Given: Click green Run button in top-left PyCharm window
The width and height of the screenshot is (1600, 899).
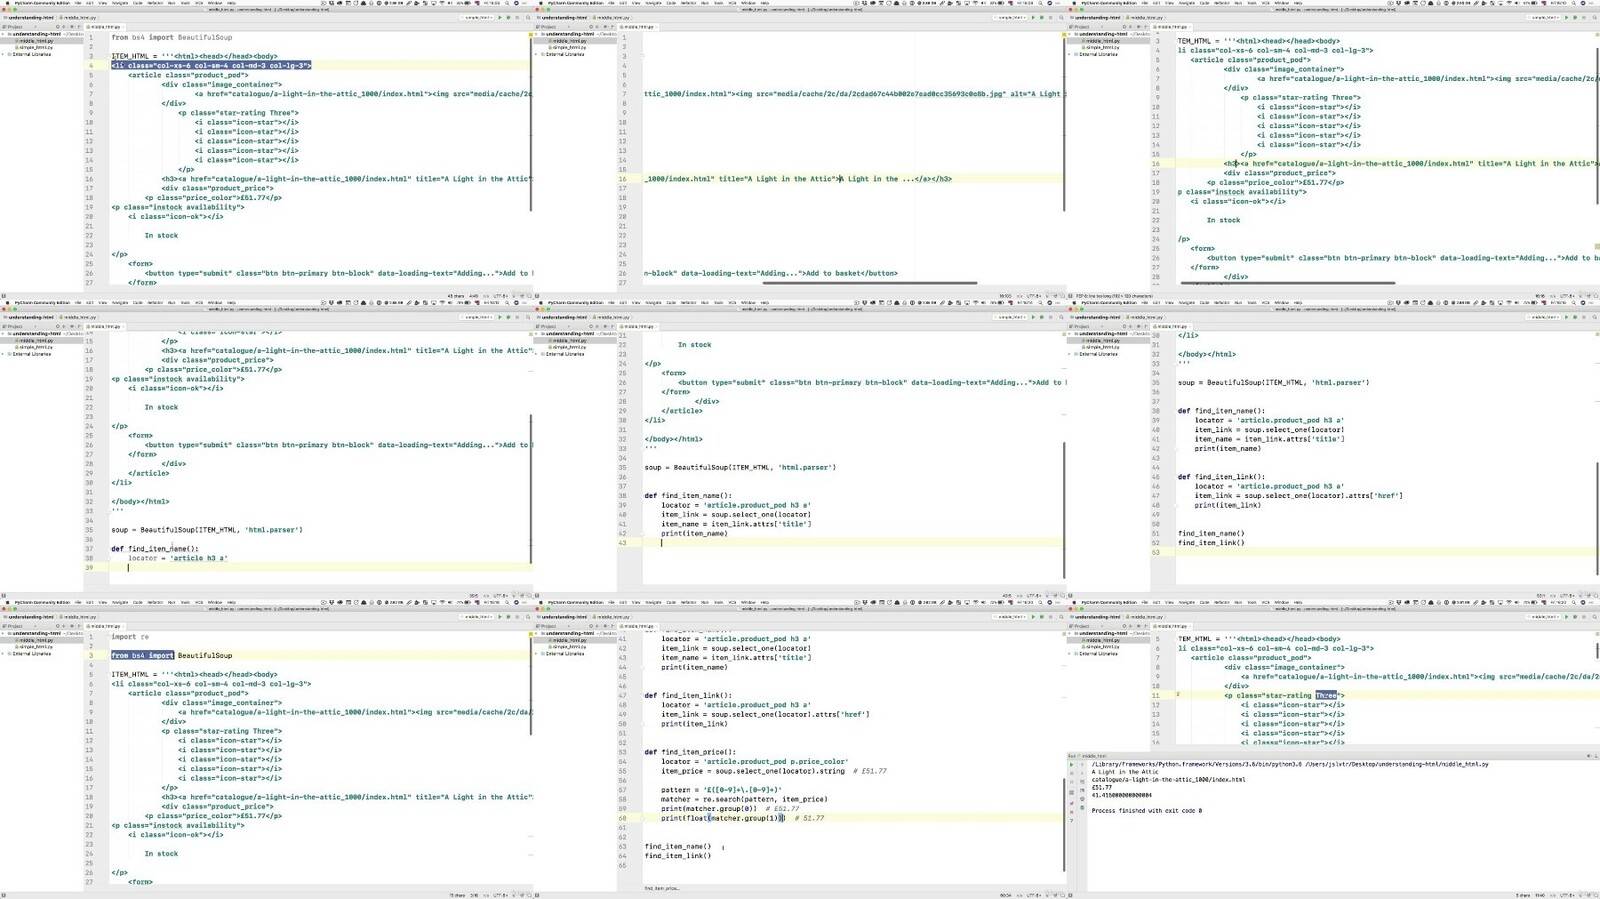Looking at the screenshot, I should click(499, 17).
